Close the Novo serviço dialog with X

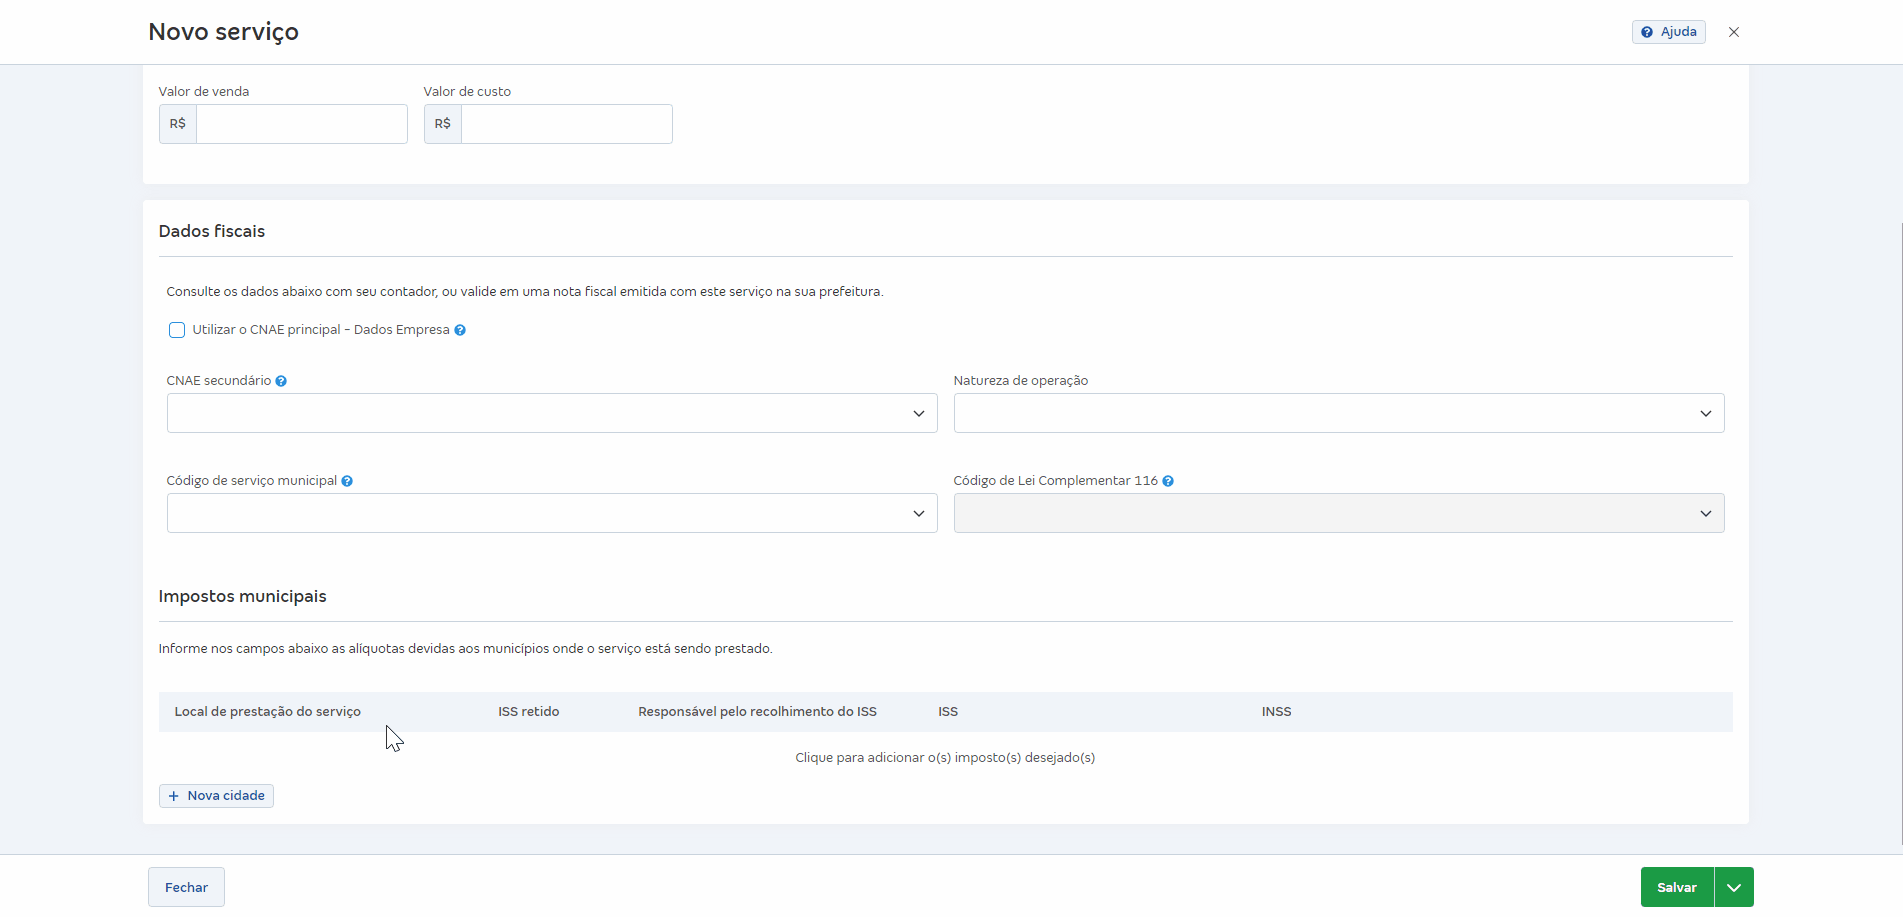pyautogui.click(x=1734, y=32)
